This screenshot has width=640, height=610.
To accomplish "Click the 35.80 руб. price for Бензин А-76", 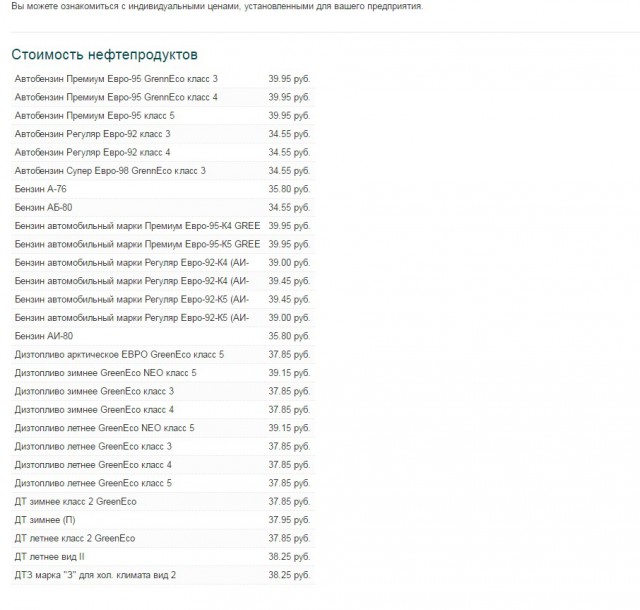I will tap(289, 189).
